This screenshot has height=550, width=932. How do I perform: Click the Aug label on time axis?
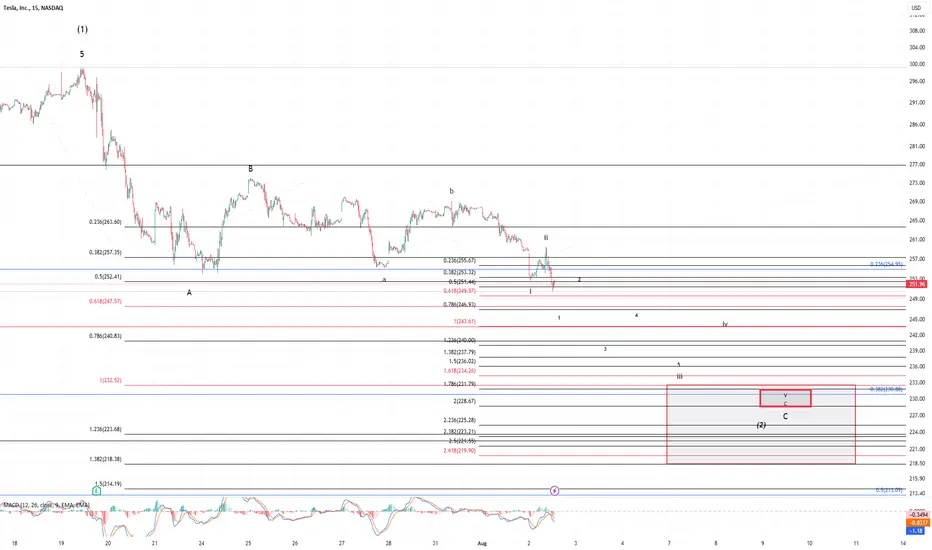(x=482, y=543)
